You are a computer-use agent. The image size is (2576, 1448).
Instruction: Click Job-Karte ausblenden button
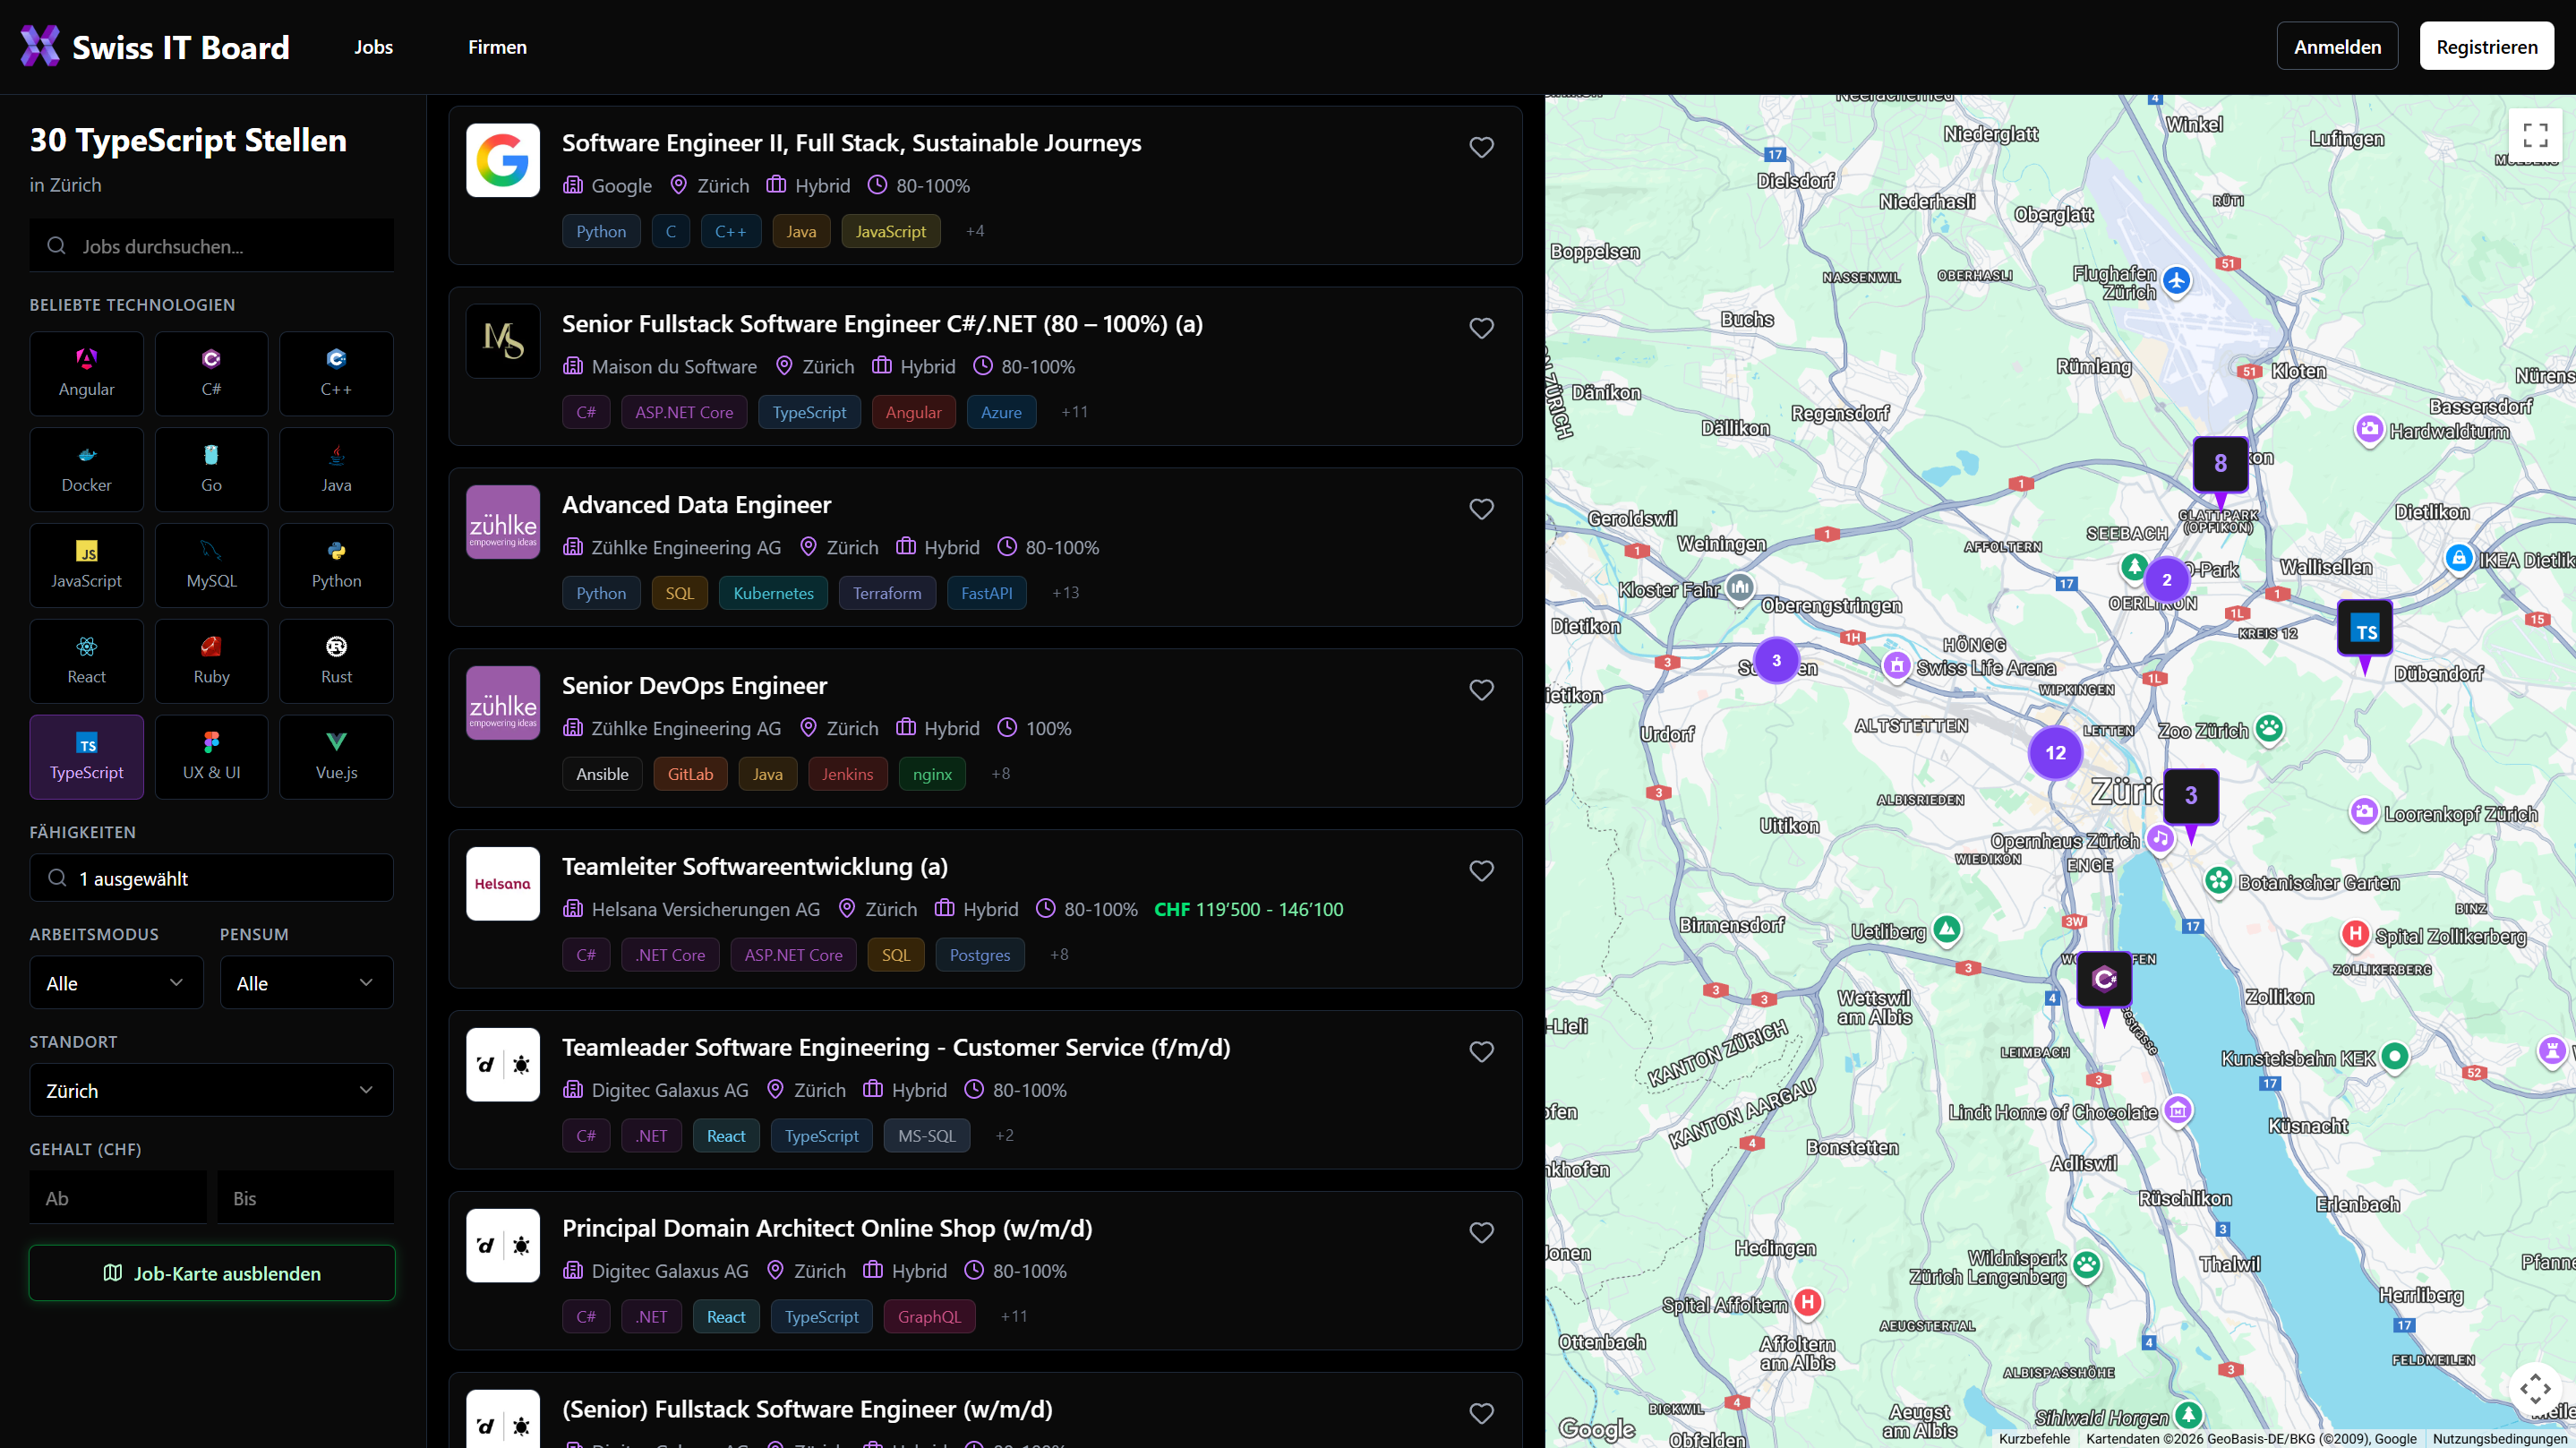(x=212, y=1273)
